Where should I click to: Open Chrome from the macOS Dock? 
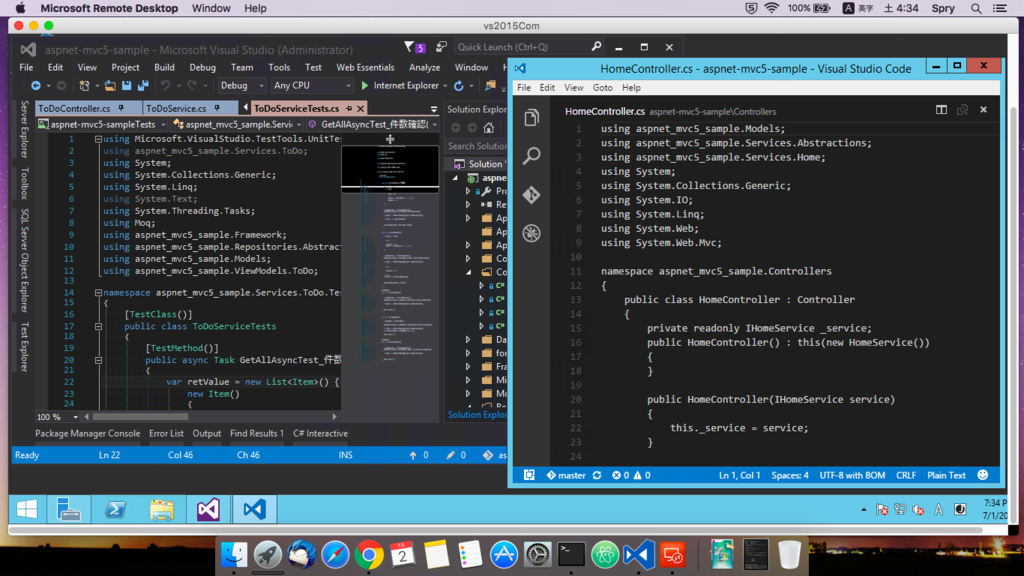pyautogui.click(x=369, y=555)
